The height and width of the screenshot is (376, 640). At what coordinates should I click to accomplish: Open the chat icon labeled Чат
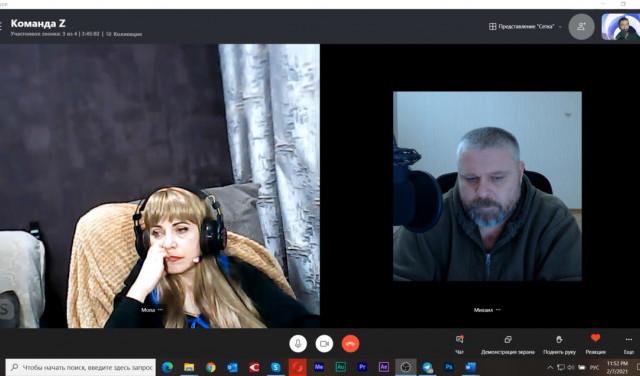pyautogui.click(x=459, y=344)
